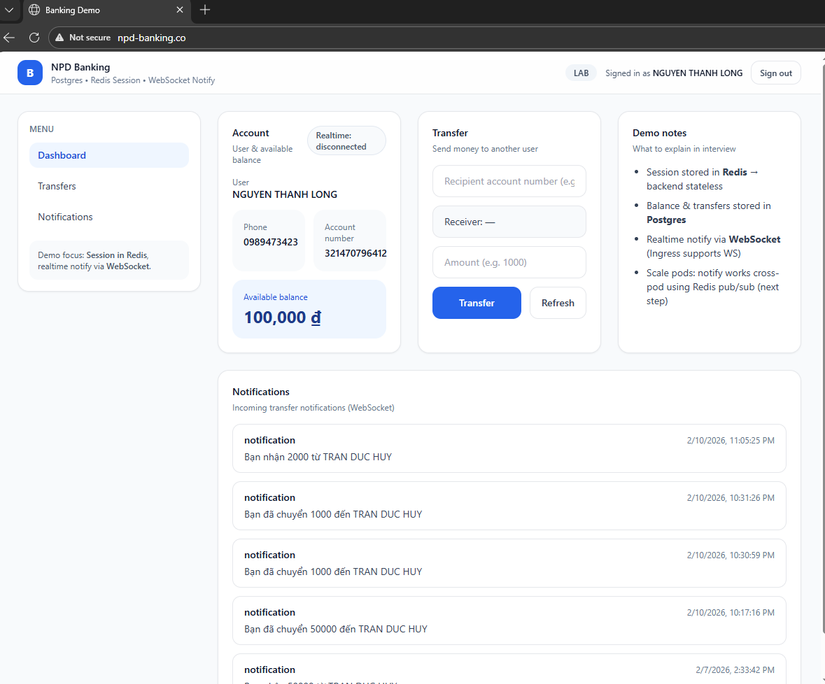Click Signed in as NGUYEN THANH LONG text
Image resolution: width=825 pixels, height=684 pixels.
point(673,73)
